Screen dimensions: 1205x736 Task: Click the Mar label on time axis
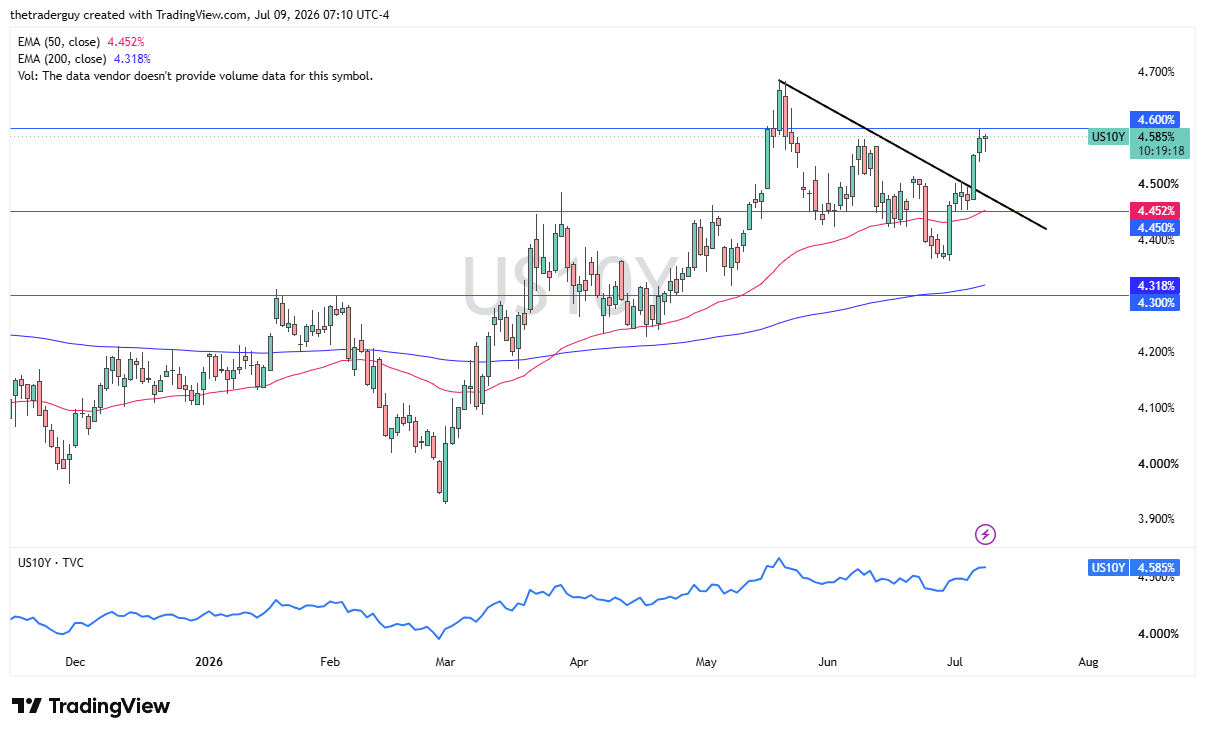[445, 662]
